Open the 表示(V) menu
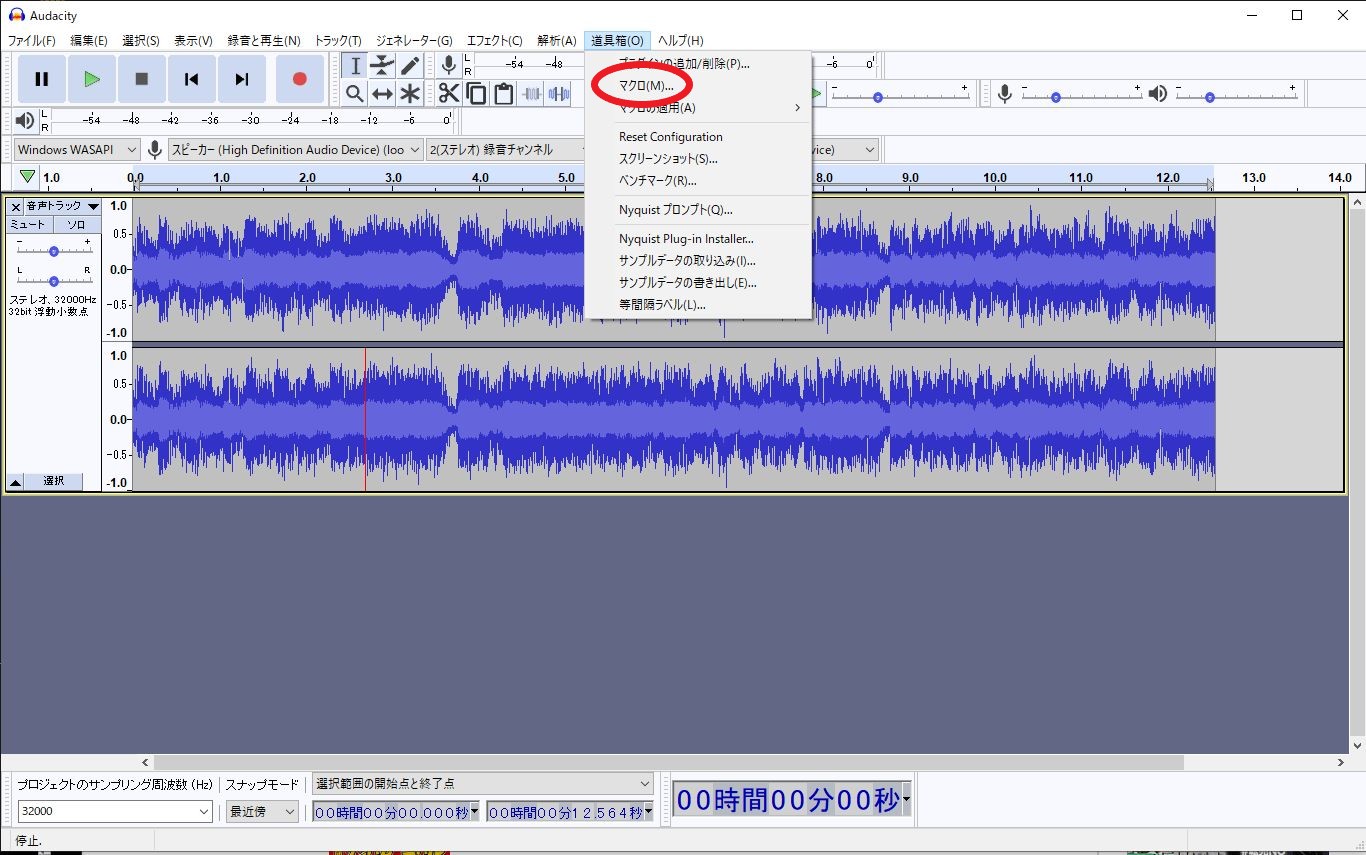The image size is (1366, 855). [x=193, y=41]
